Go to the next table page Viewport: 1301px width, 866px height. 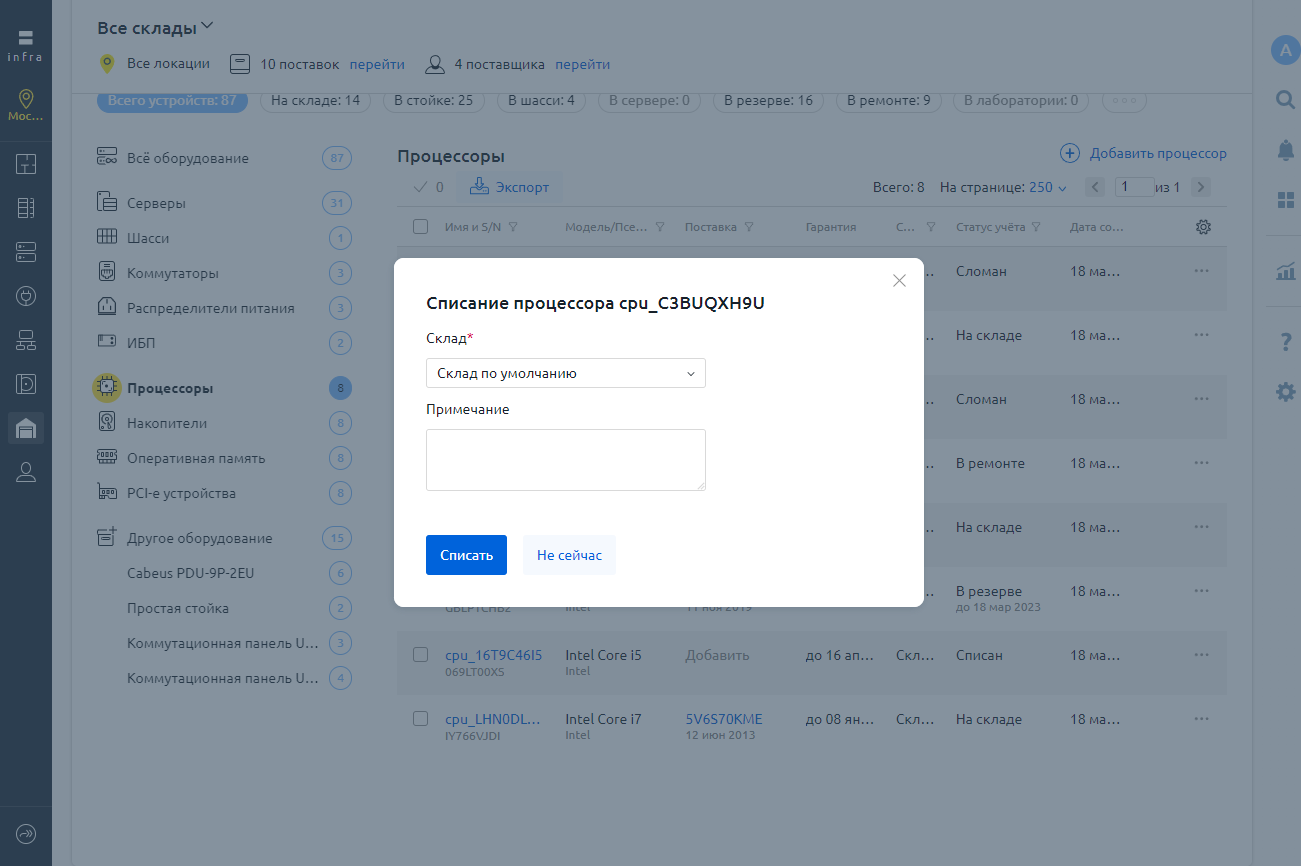[1201, 187]
